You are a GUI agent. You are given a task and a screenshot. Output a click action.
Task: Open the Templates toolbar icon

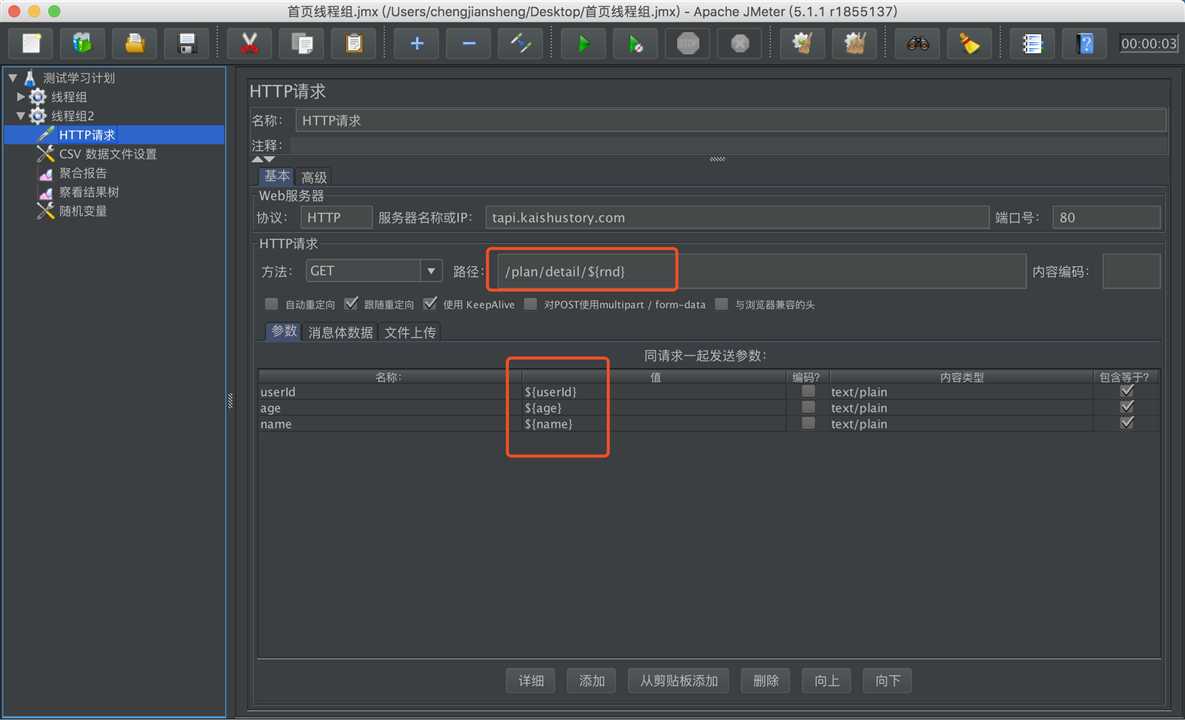[82, 43]
